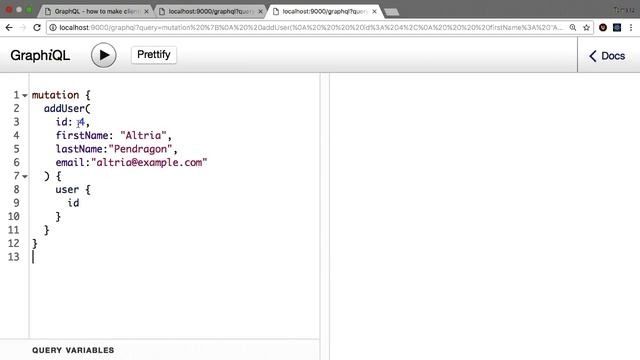Click the id field on line 9
Viewport: 640px width, 360px height.
[x=73, y=203]
